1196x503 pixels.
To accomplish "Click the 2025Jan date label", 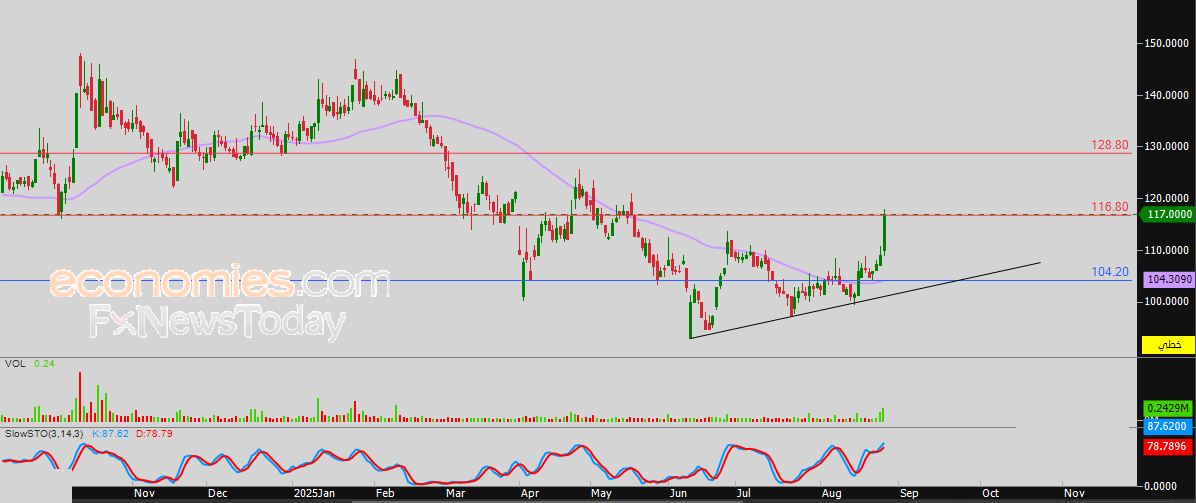I will (x=315, y=495).
